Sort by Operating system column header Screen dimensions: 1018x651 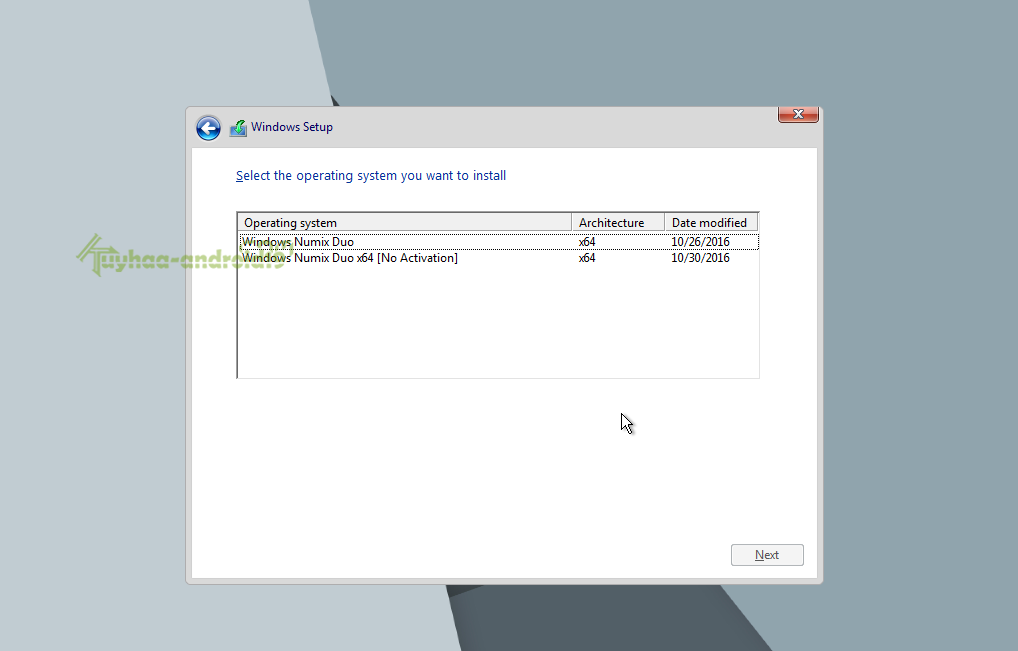(404, 223)
